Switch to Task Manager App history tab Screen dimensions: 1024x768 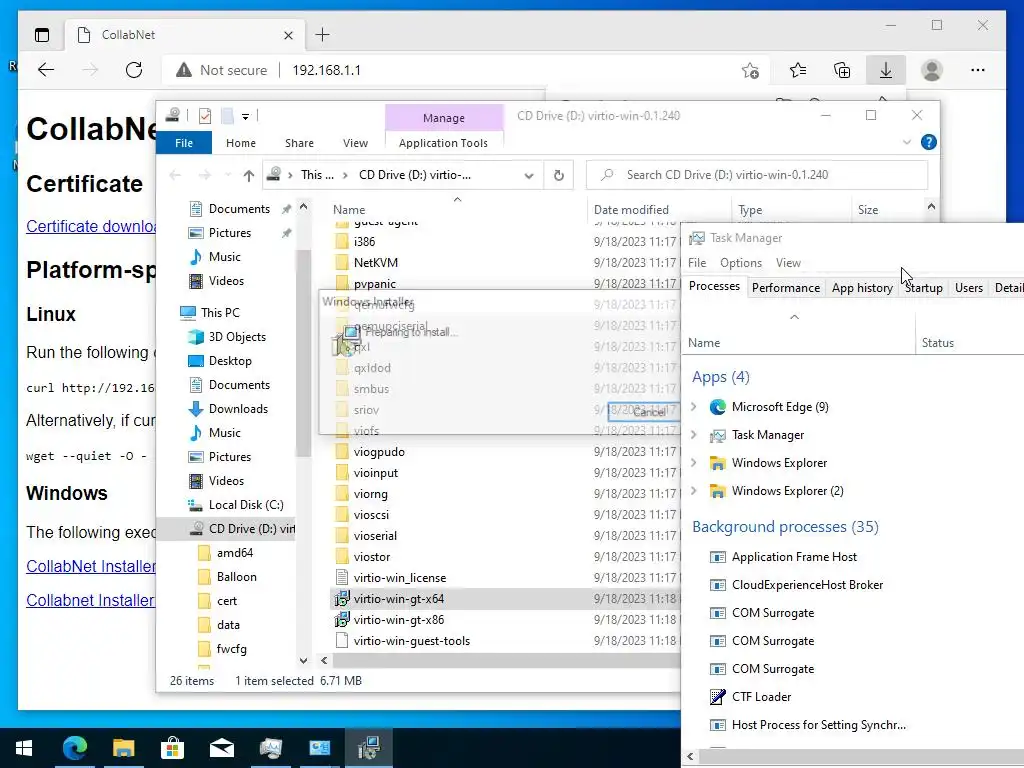click(862, 288)
